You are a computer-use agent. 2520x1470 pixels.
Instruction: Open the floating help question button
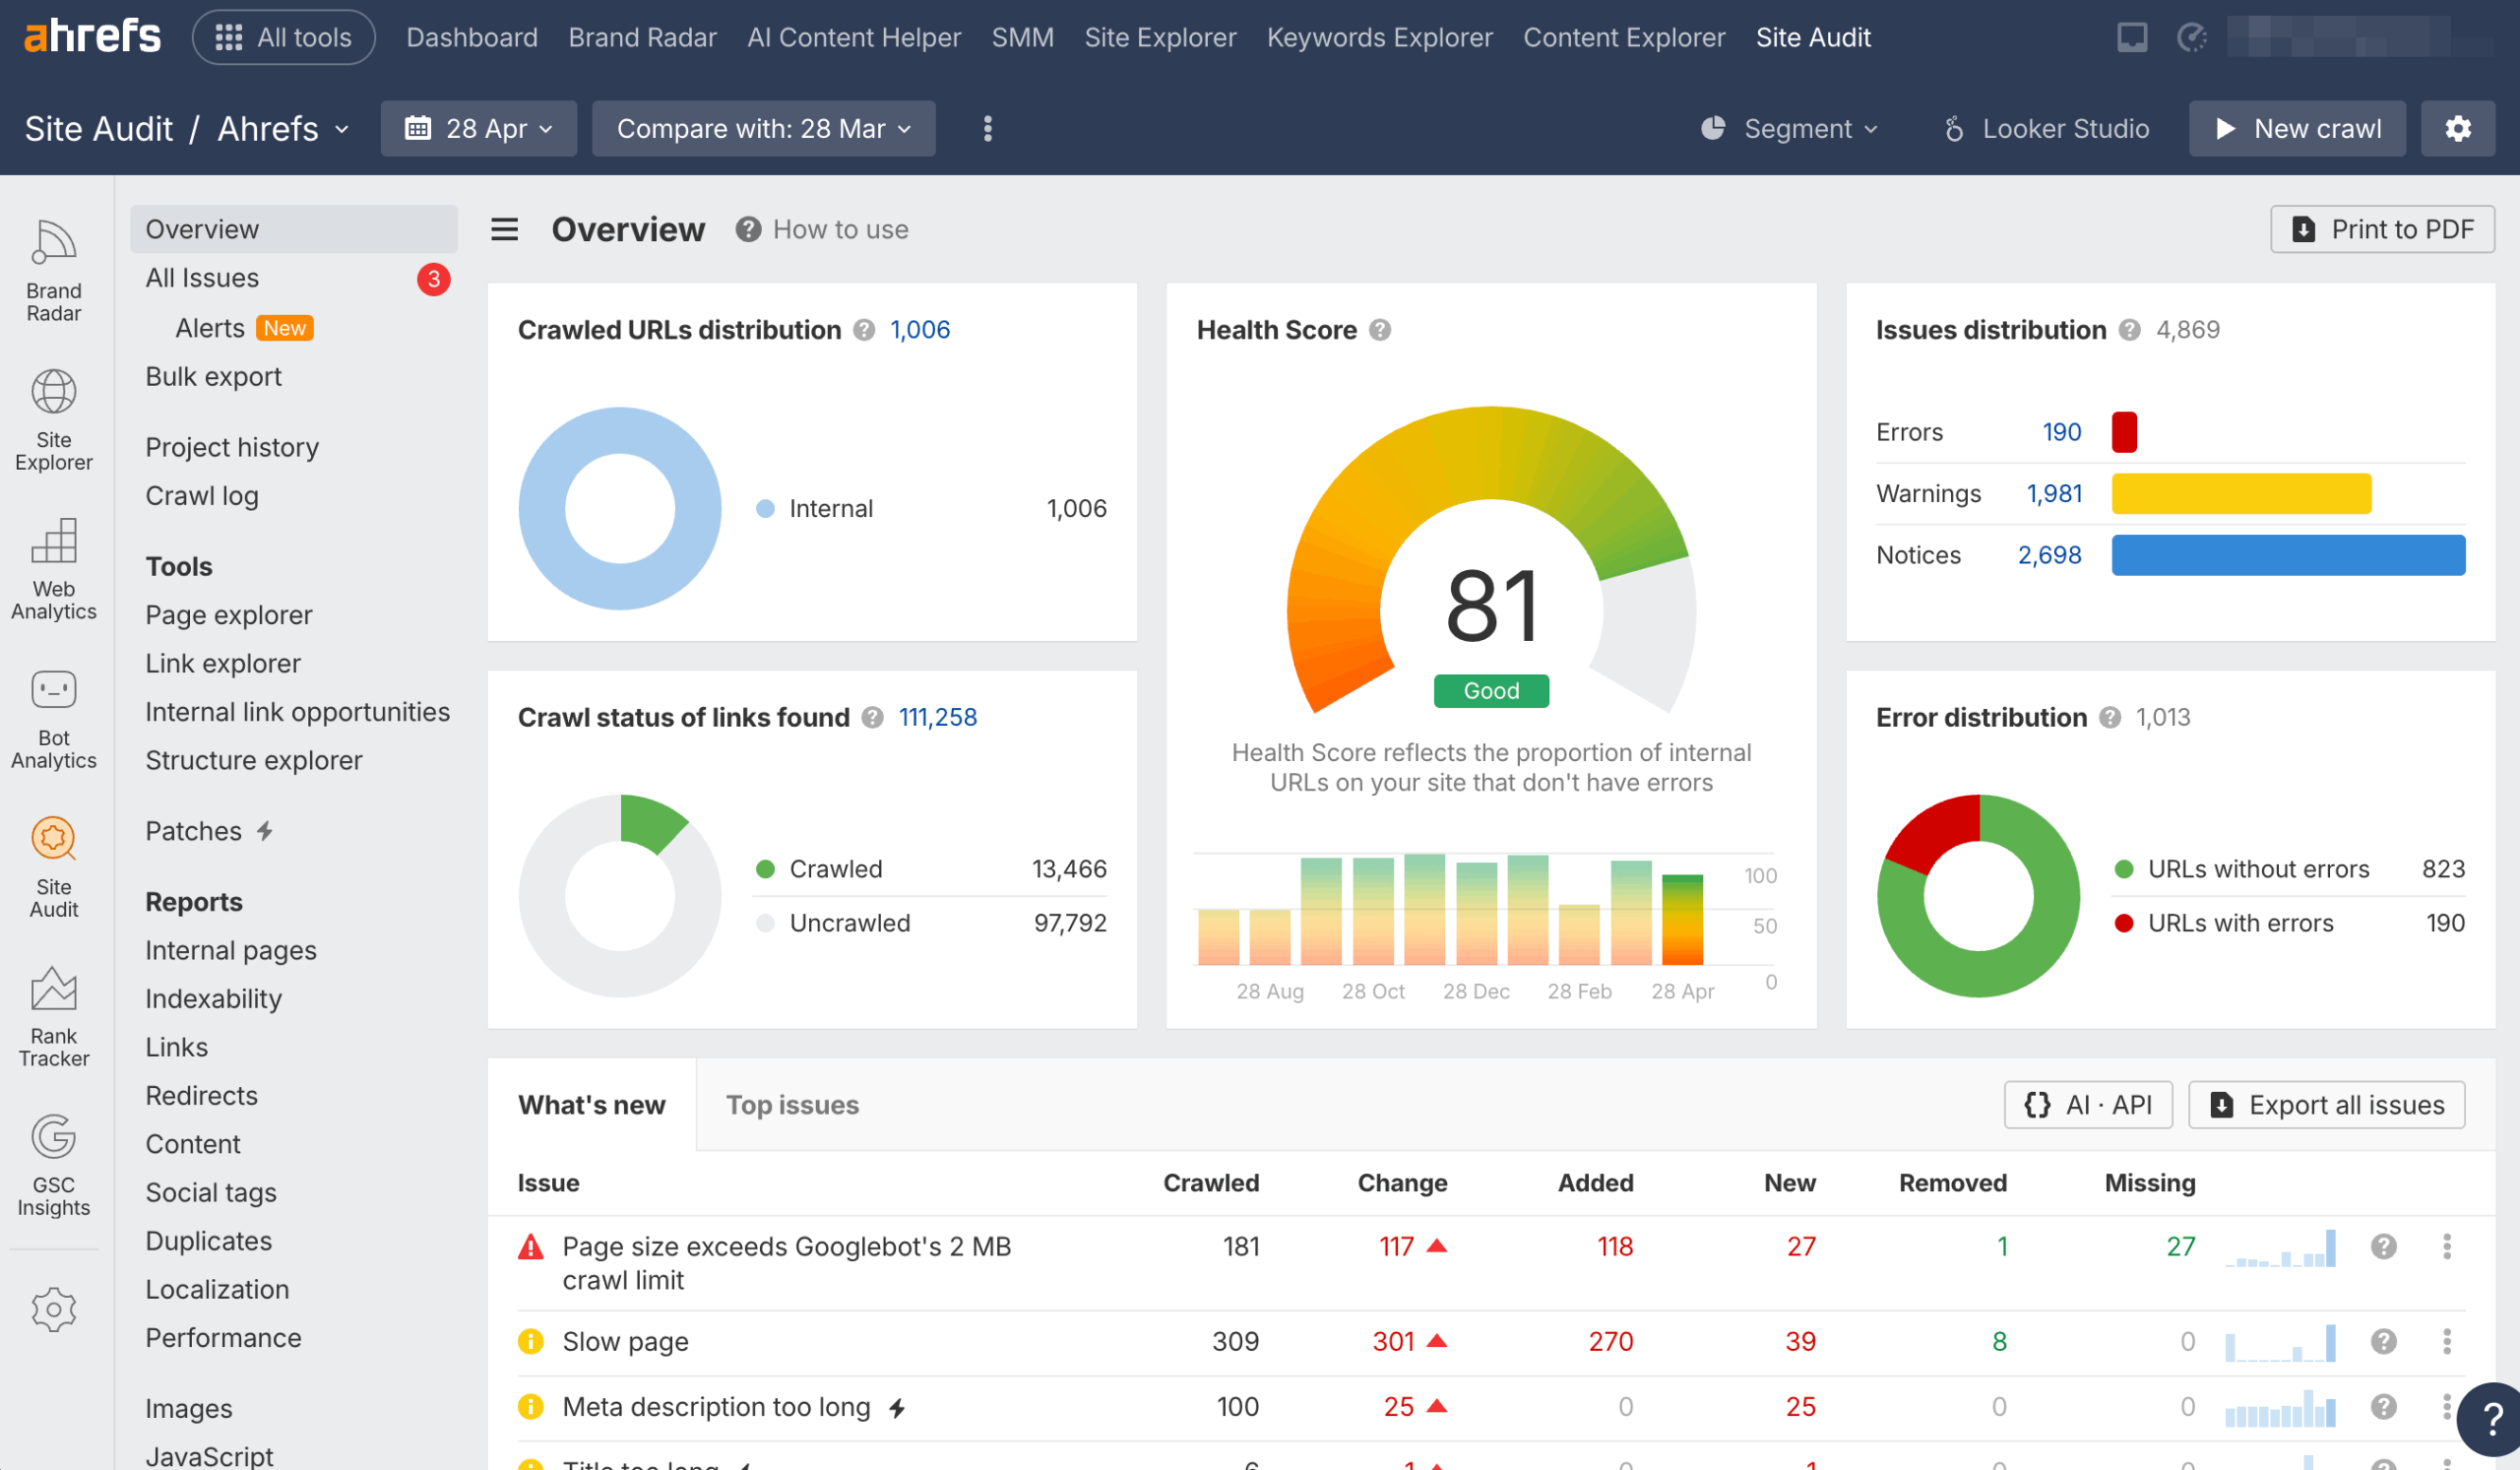pyautogui.click(x=2490, y=1420)
